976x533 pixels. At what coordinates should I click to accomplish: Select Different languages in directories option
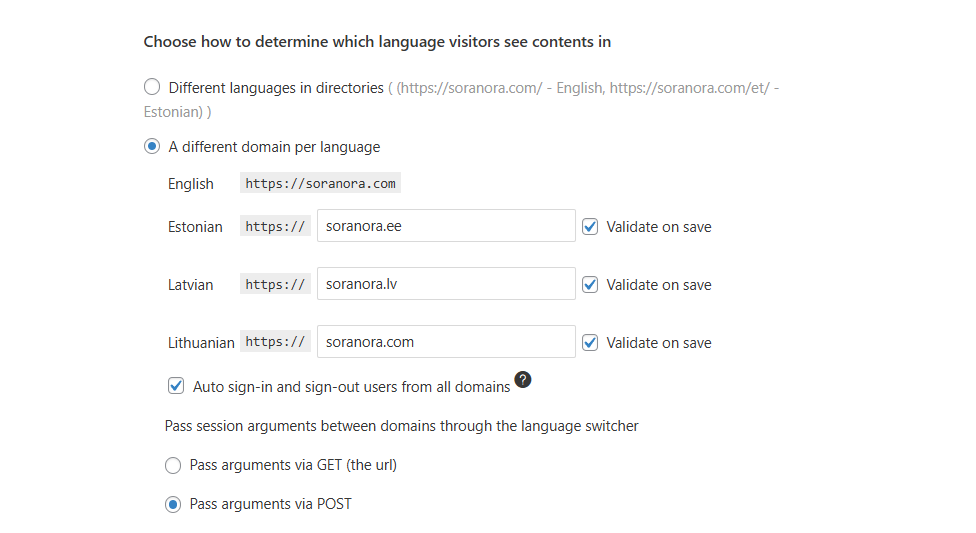[152, 87]
